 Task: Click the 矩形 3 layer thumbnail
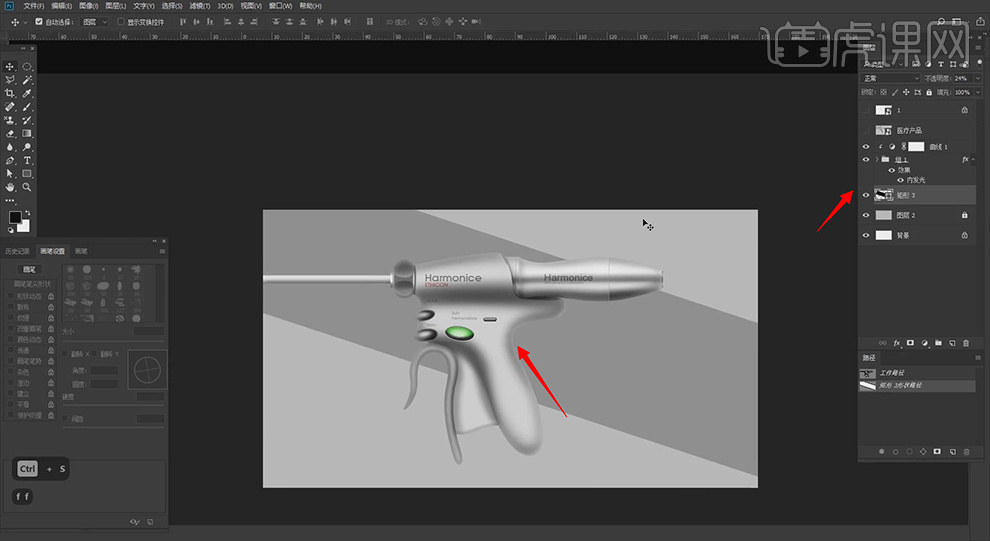point(883,195)
